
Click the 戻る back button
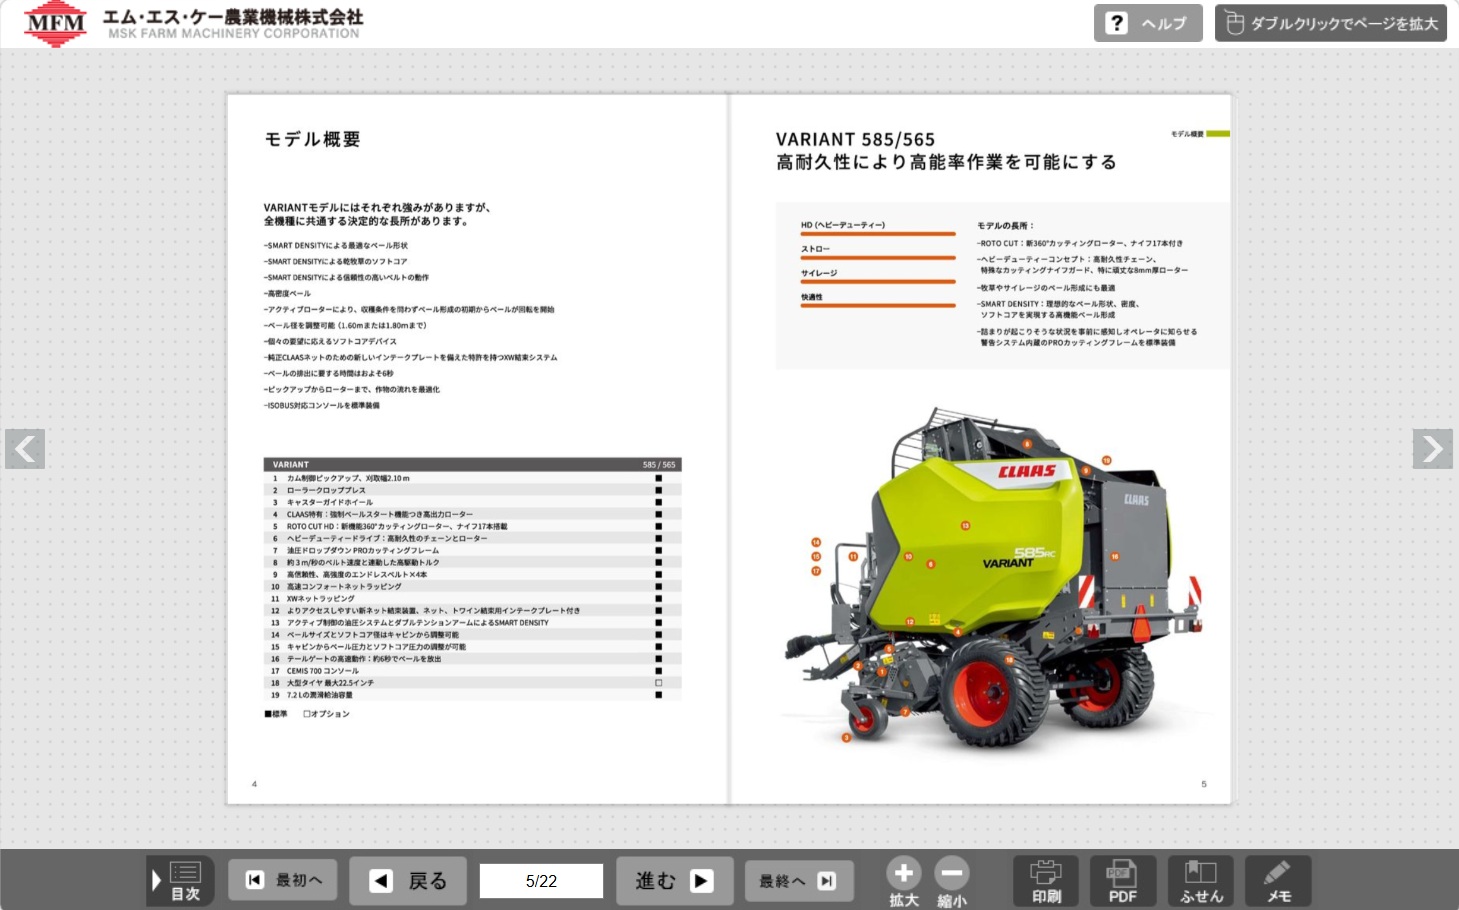(408, 881)
